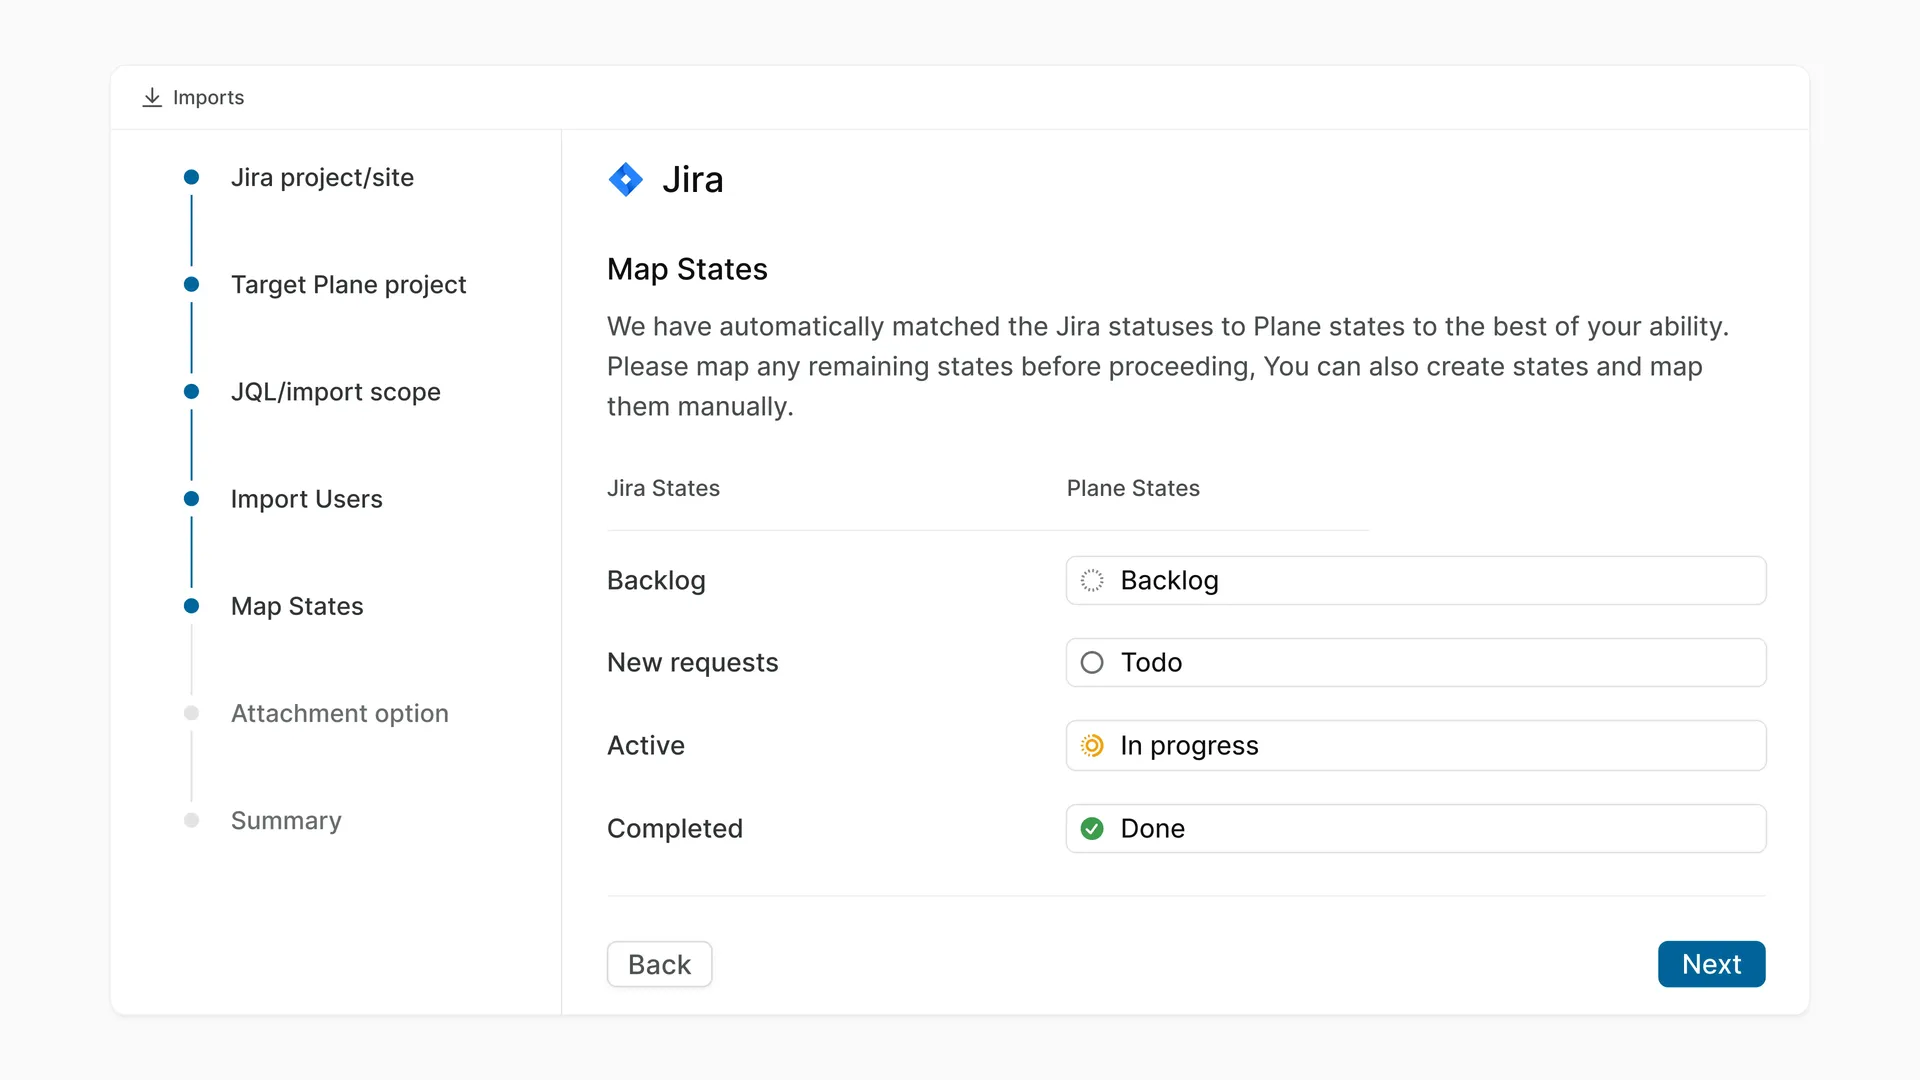Click the Map States section heading
Viewport: 1920px width, 1080px height.
click(x=687, y=269)
